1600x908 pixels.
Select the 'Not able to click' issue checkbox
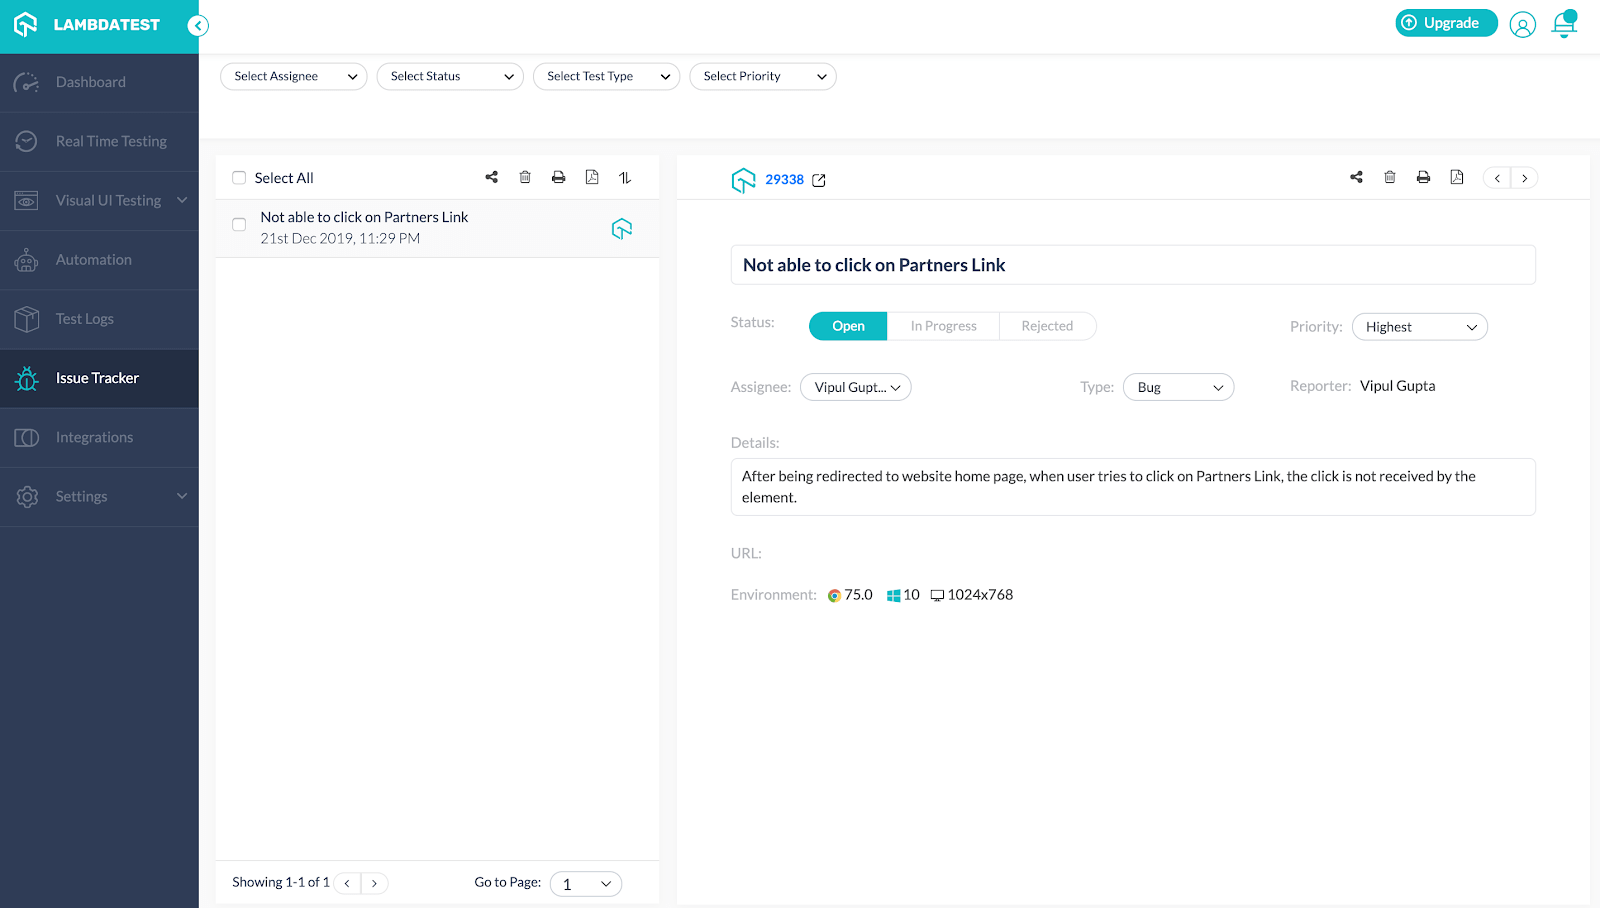pyautogui.click(x=239, y=224)
